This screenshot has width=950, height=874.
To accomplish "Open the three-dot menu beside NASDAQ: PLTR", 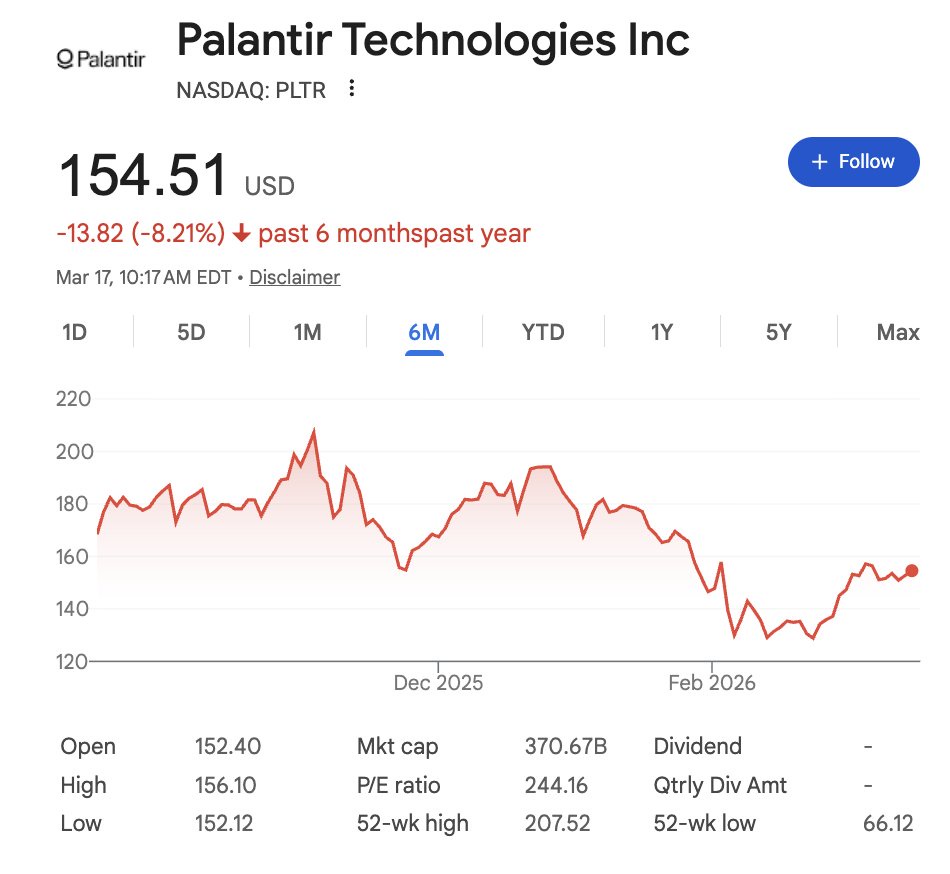I will [x=351, y=88].
